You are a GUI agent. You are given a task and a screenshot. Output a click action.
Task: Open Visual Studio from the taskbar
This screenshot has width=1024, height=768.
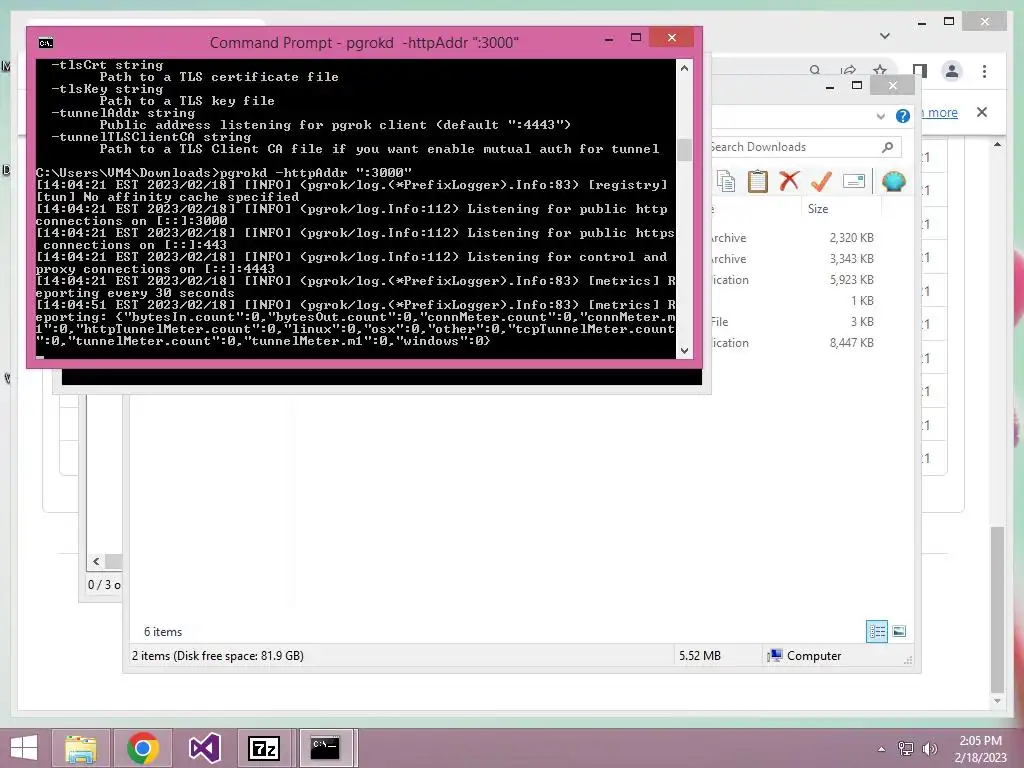[204, 748]
